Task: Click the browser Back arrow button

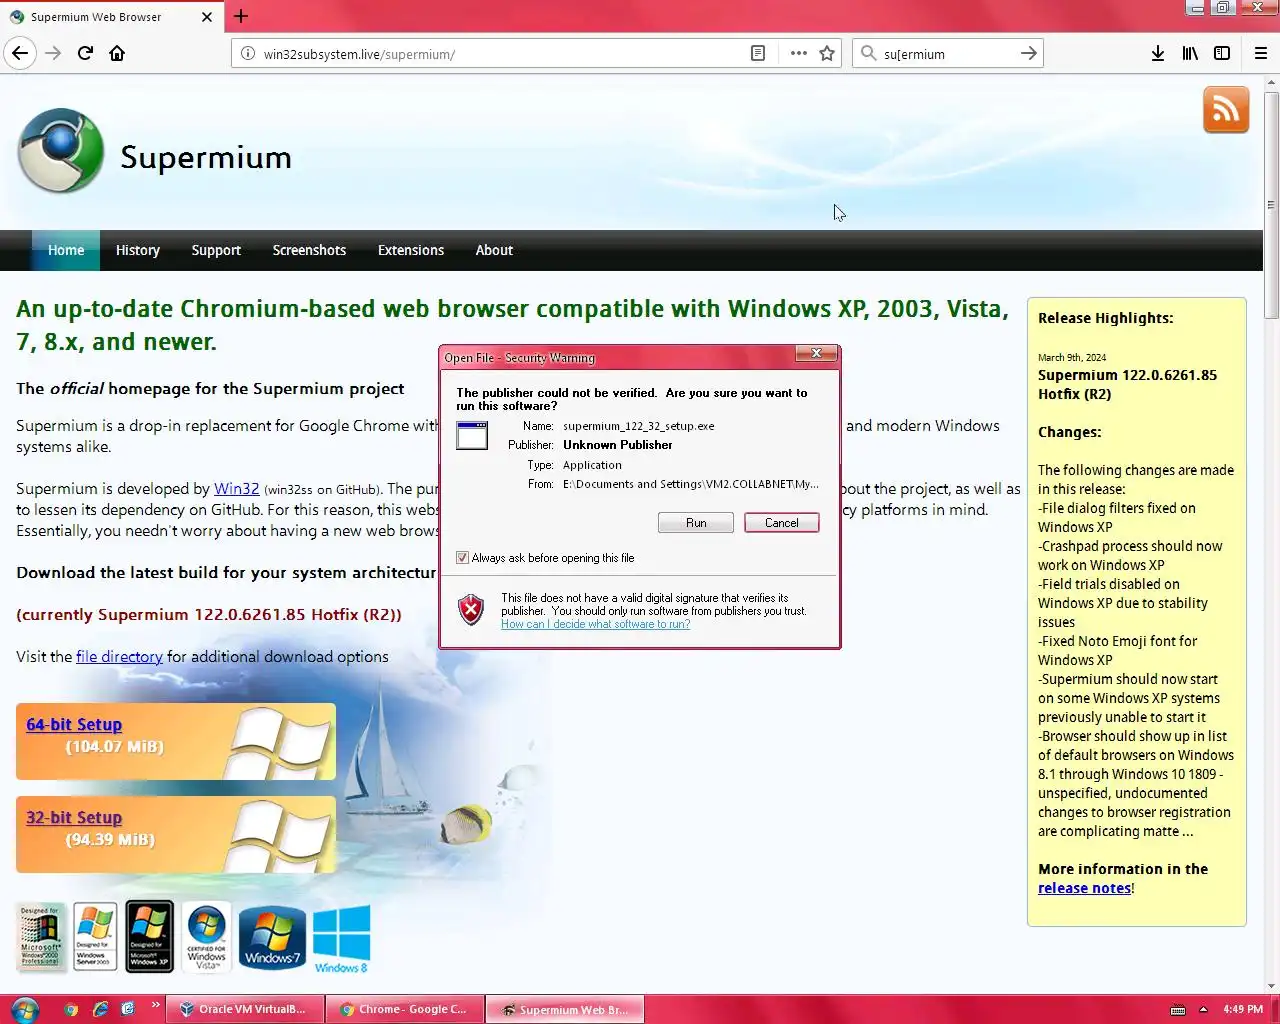Action: pyautogui.click(x=20, y=53)
